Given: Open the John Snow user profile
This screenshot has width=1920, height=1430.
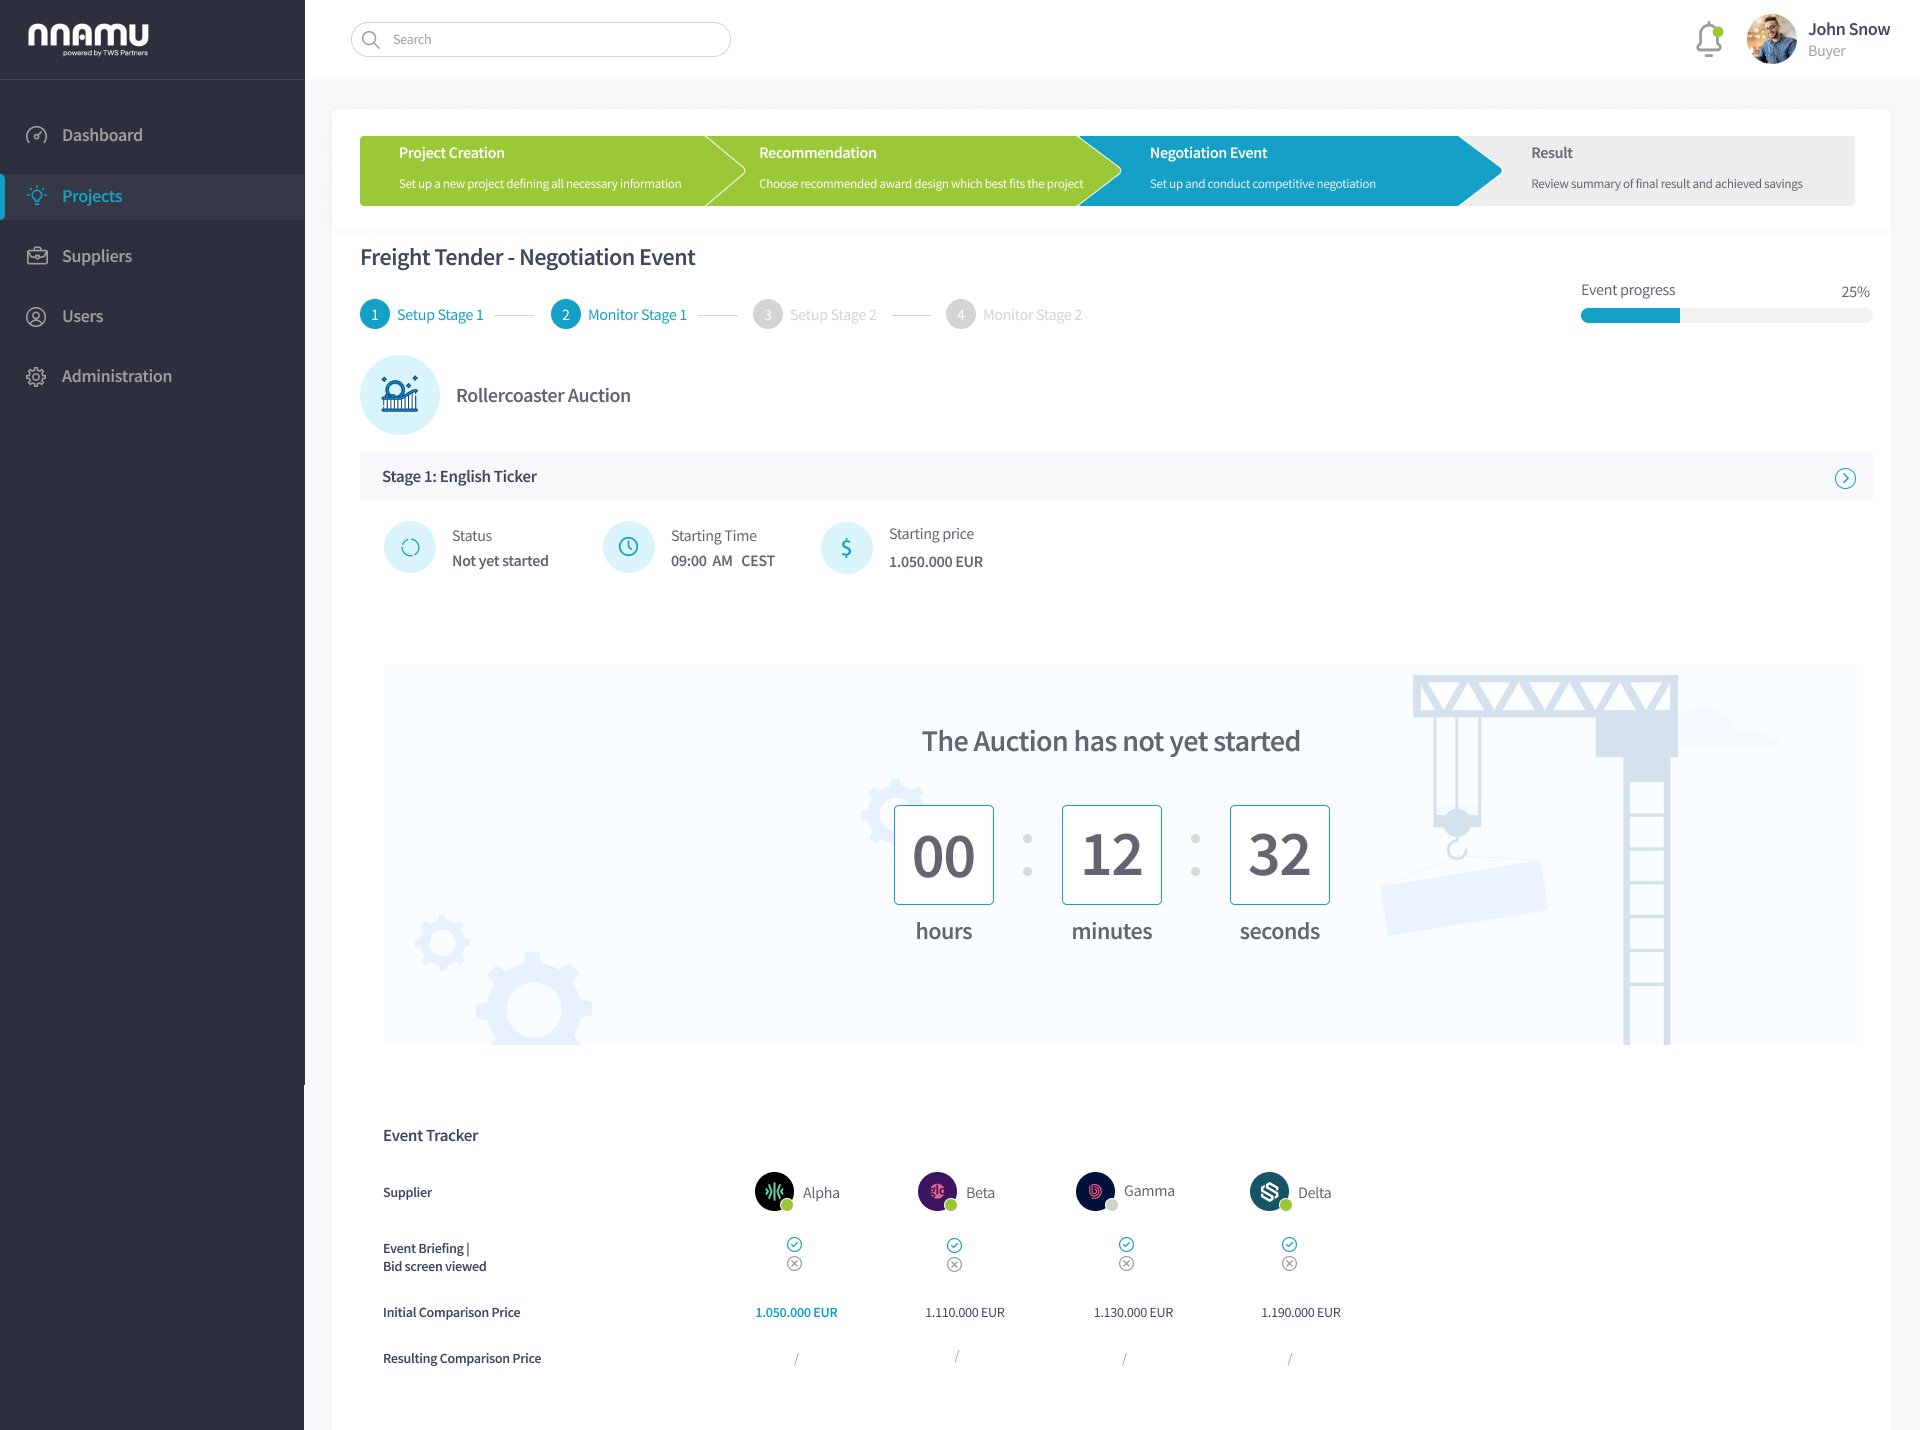Looking at the screenshot, I should click(1818, 40).
